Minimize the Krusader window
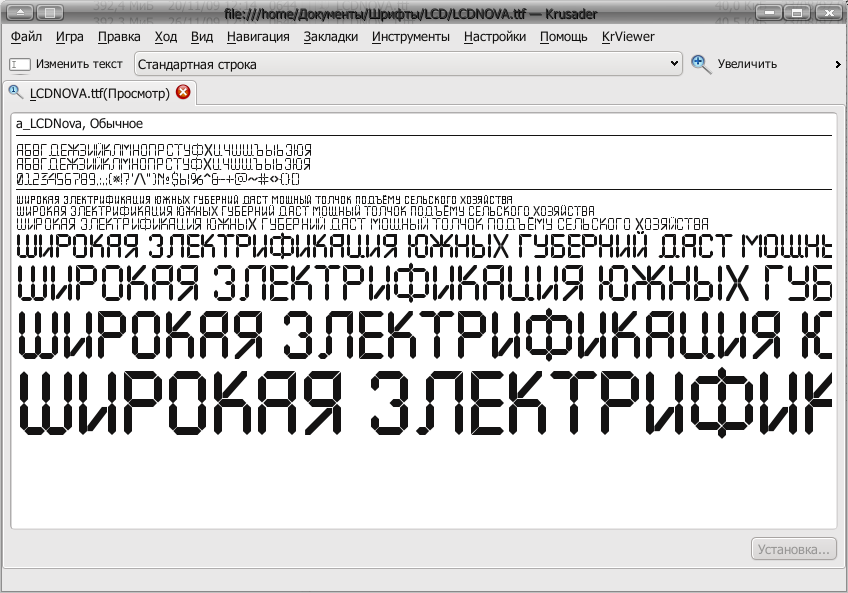This screenshot has height=593, width=848. click(x=768, y=12)
